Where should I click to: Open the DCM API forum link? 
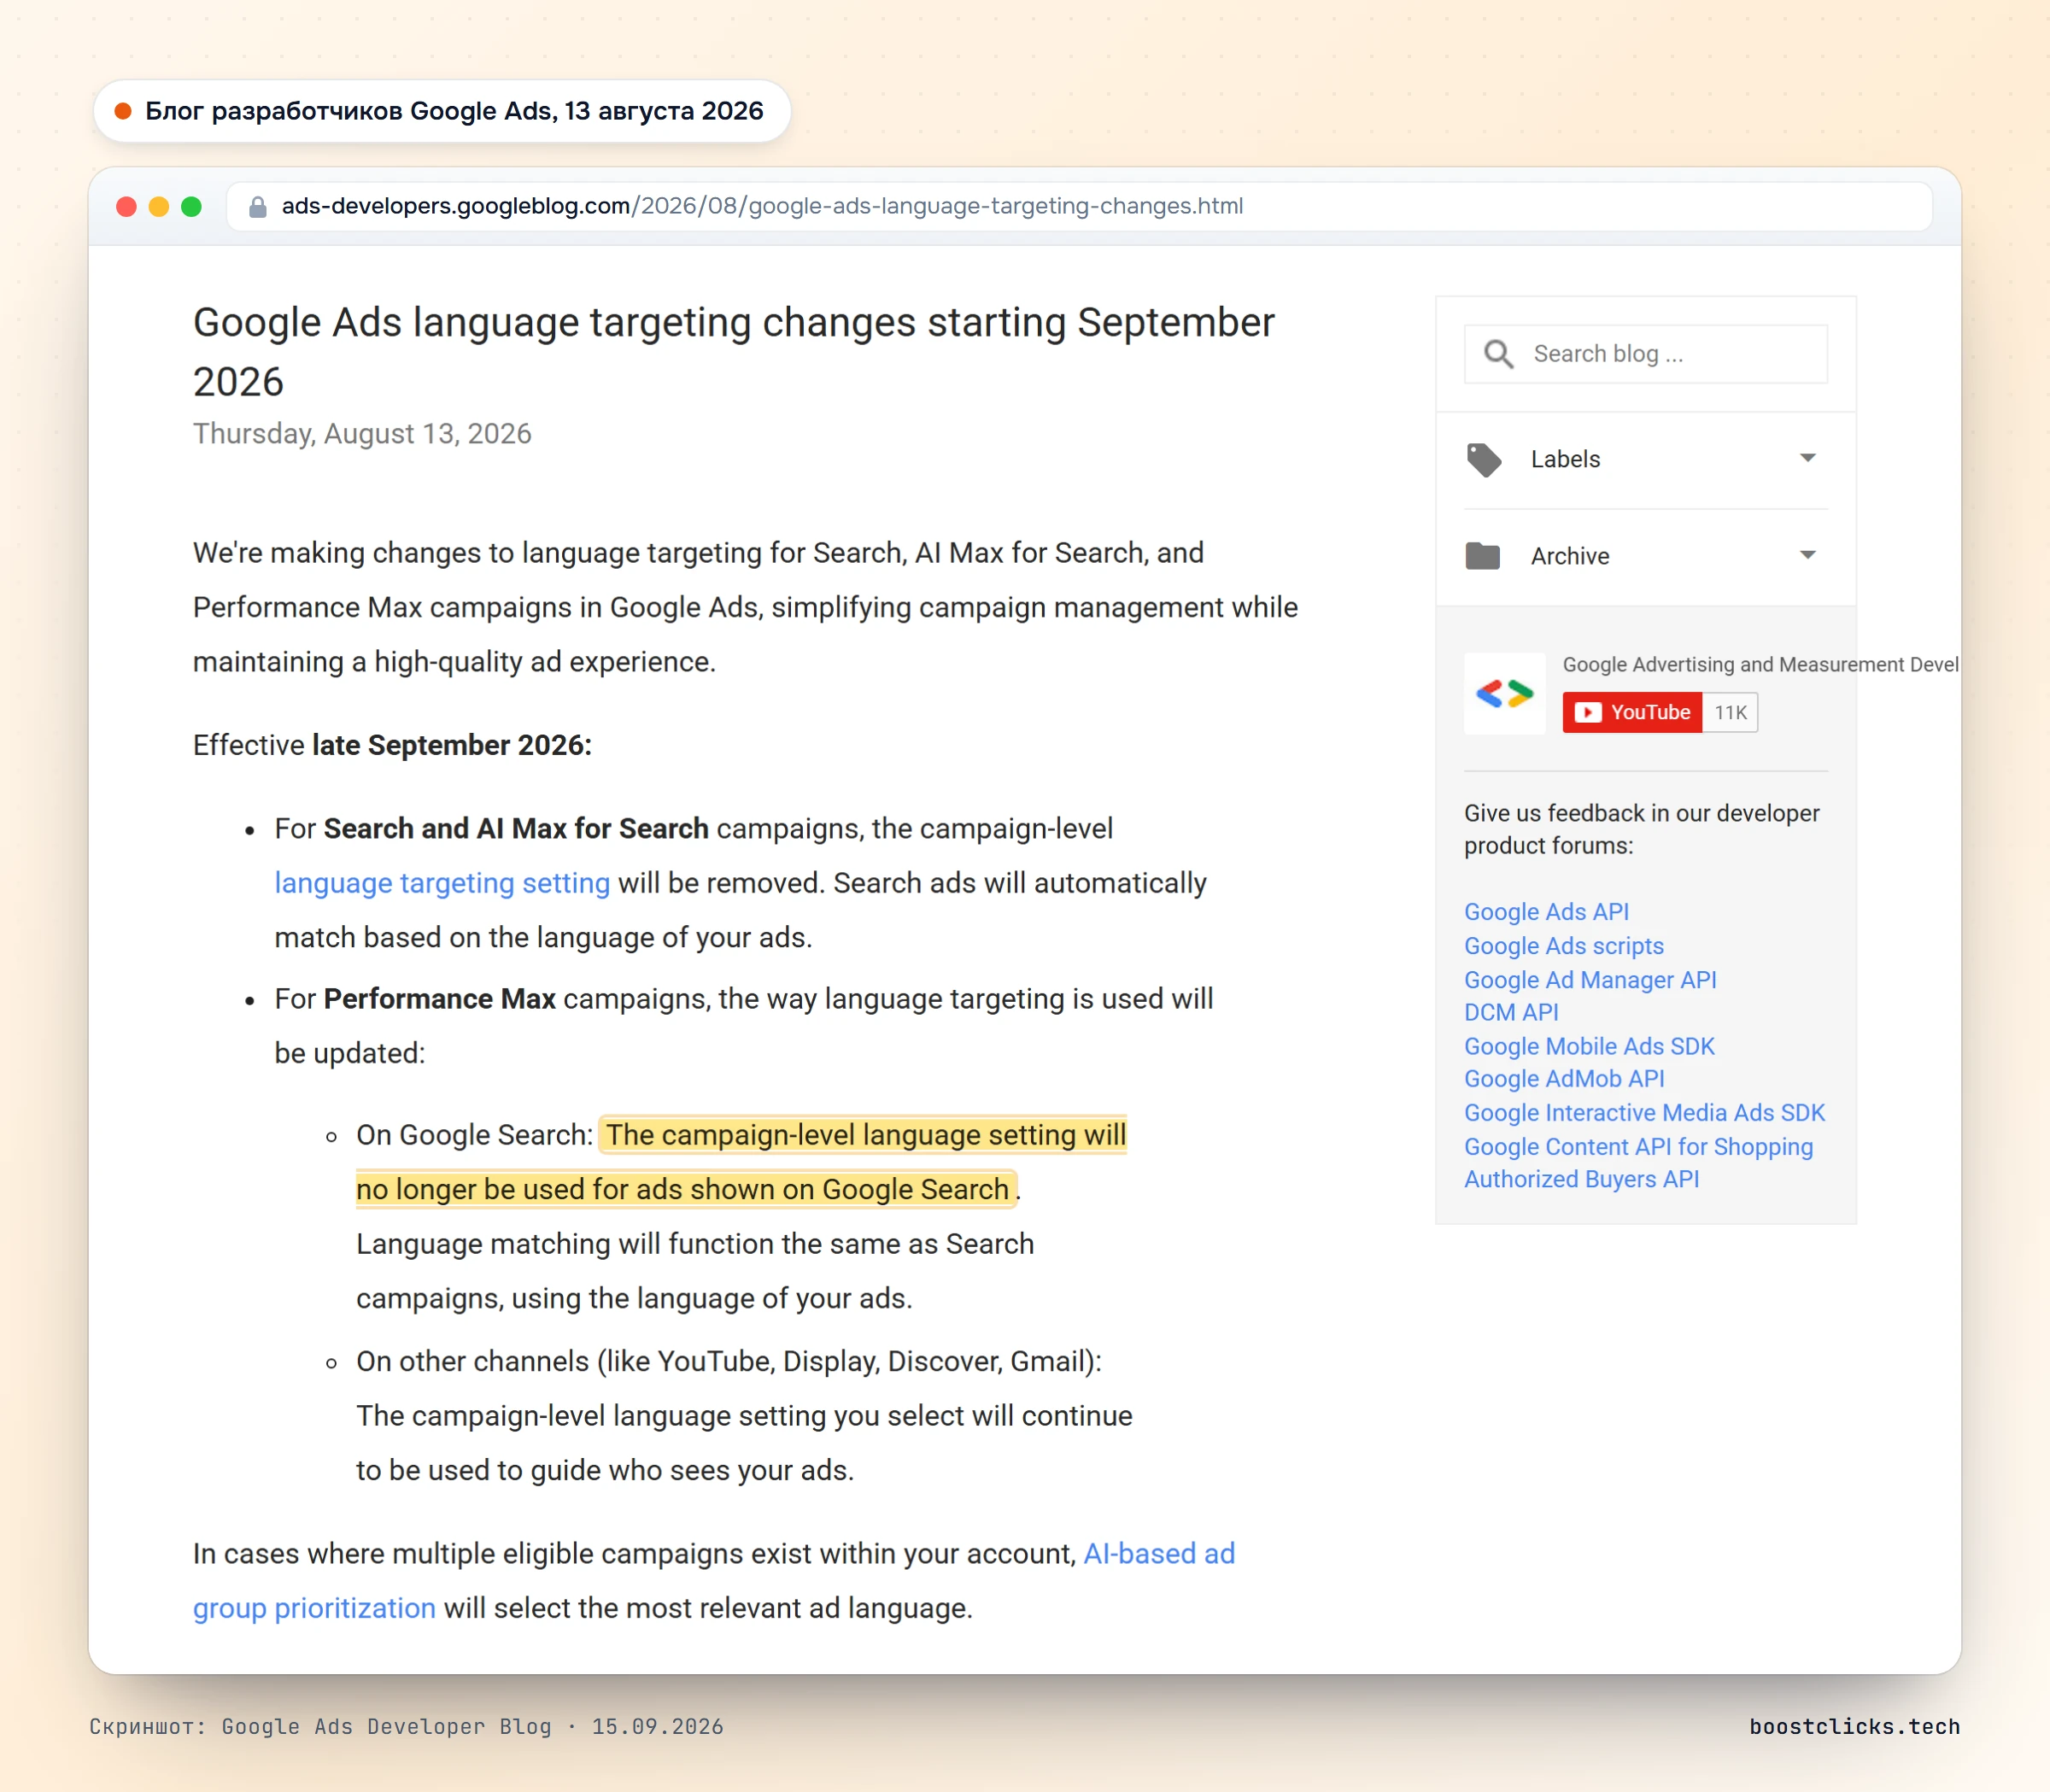coord(1511,1013)
